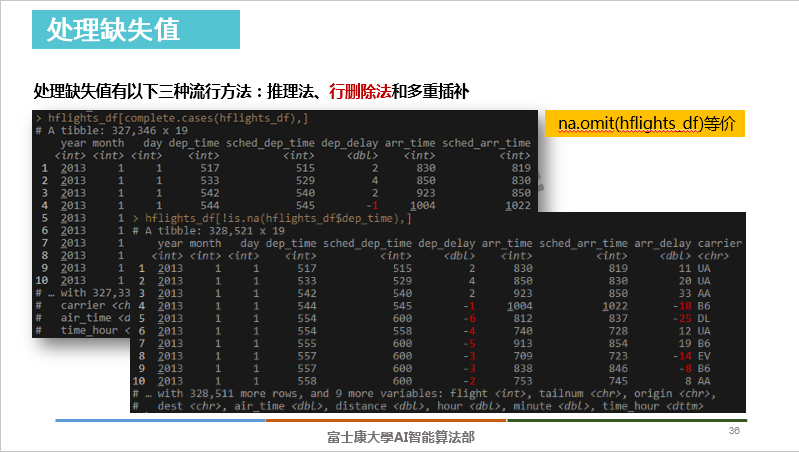The width and height of the screenshot is (799, 452).
Task: Click the value 1004 in lower console arr_time
Action: [520, 306]
